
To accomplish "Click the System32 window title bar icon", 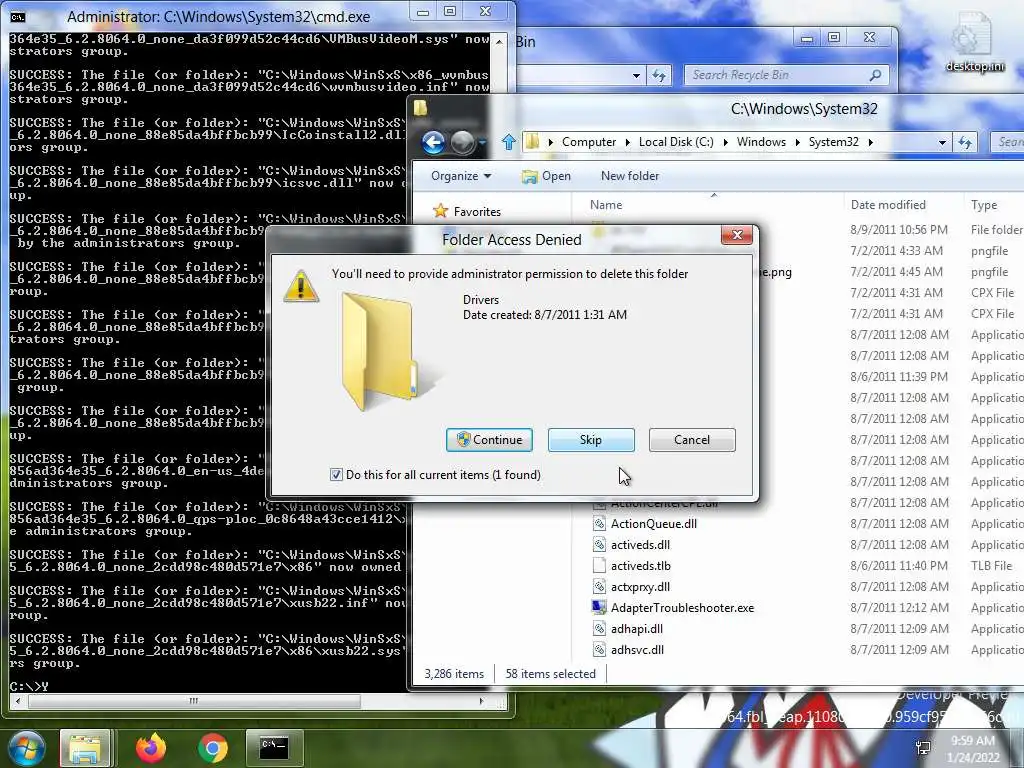I will [x=420, y=108].
